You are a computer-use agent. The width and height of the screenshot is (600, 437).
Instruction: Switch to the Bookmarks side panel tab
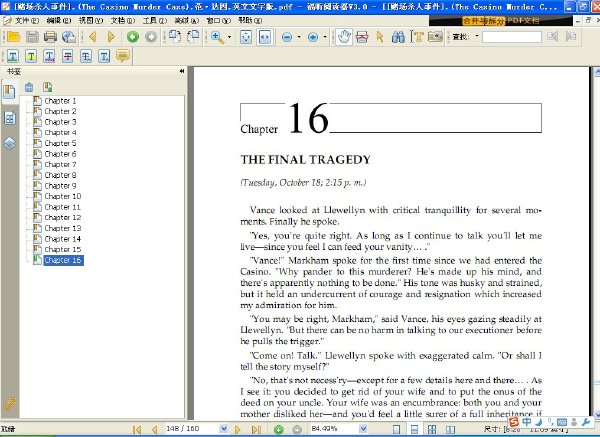click(x=10, y=92)
